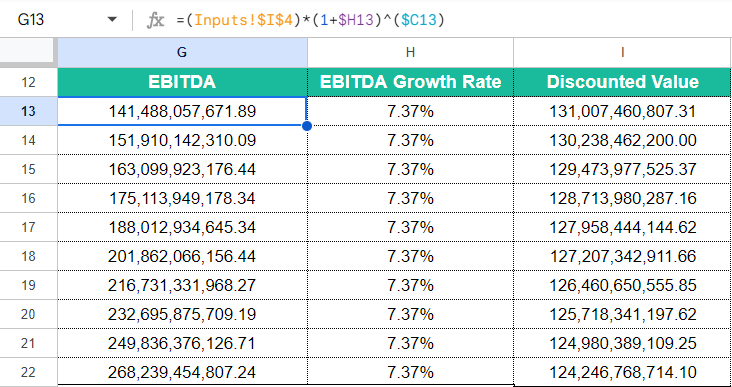Select row 17 header
Screen dimensions: 732x387
click(x=28, y=227)
